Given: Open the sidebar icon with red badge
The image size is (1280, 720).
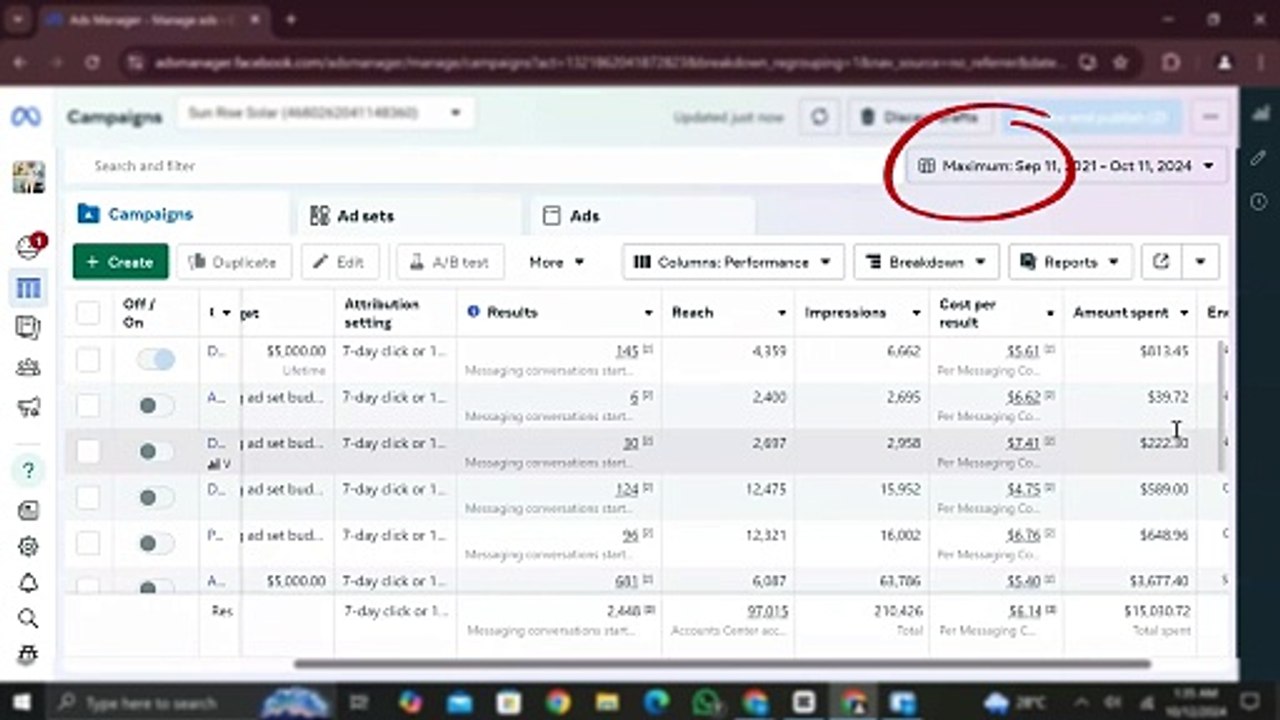Looking at the screenshot, I should coord(29,246).
